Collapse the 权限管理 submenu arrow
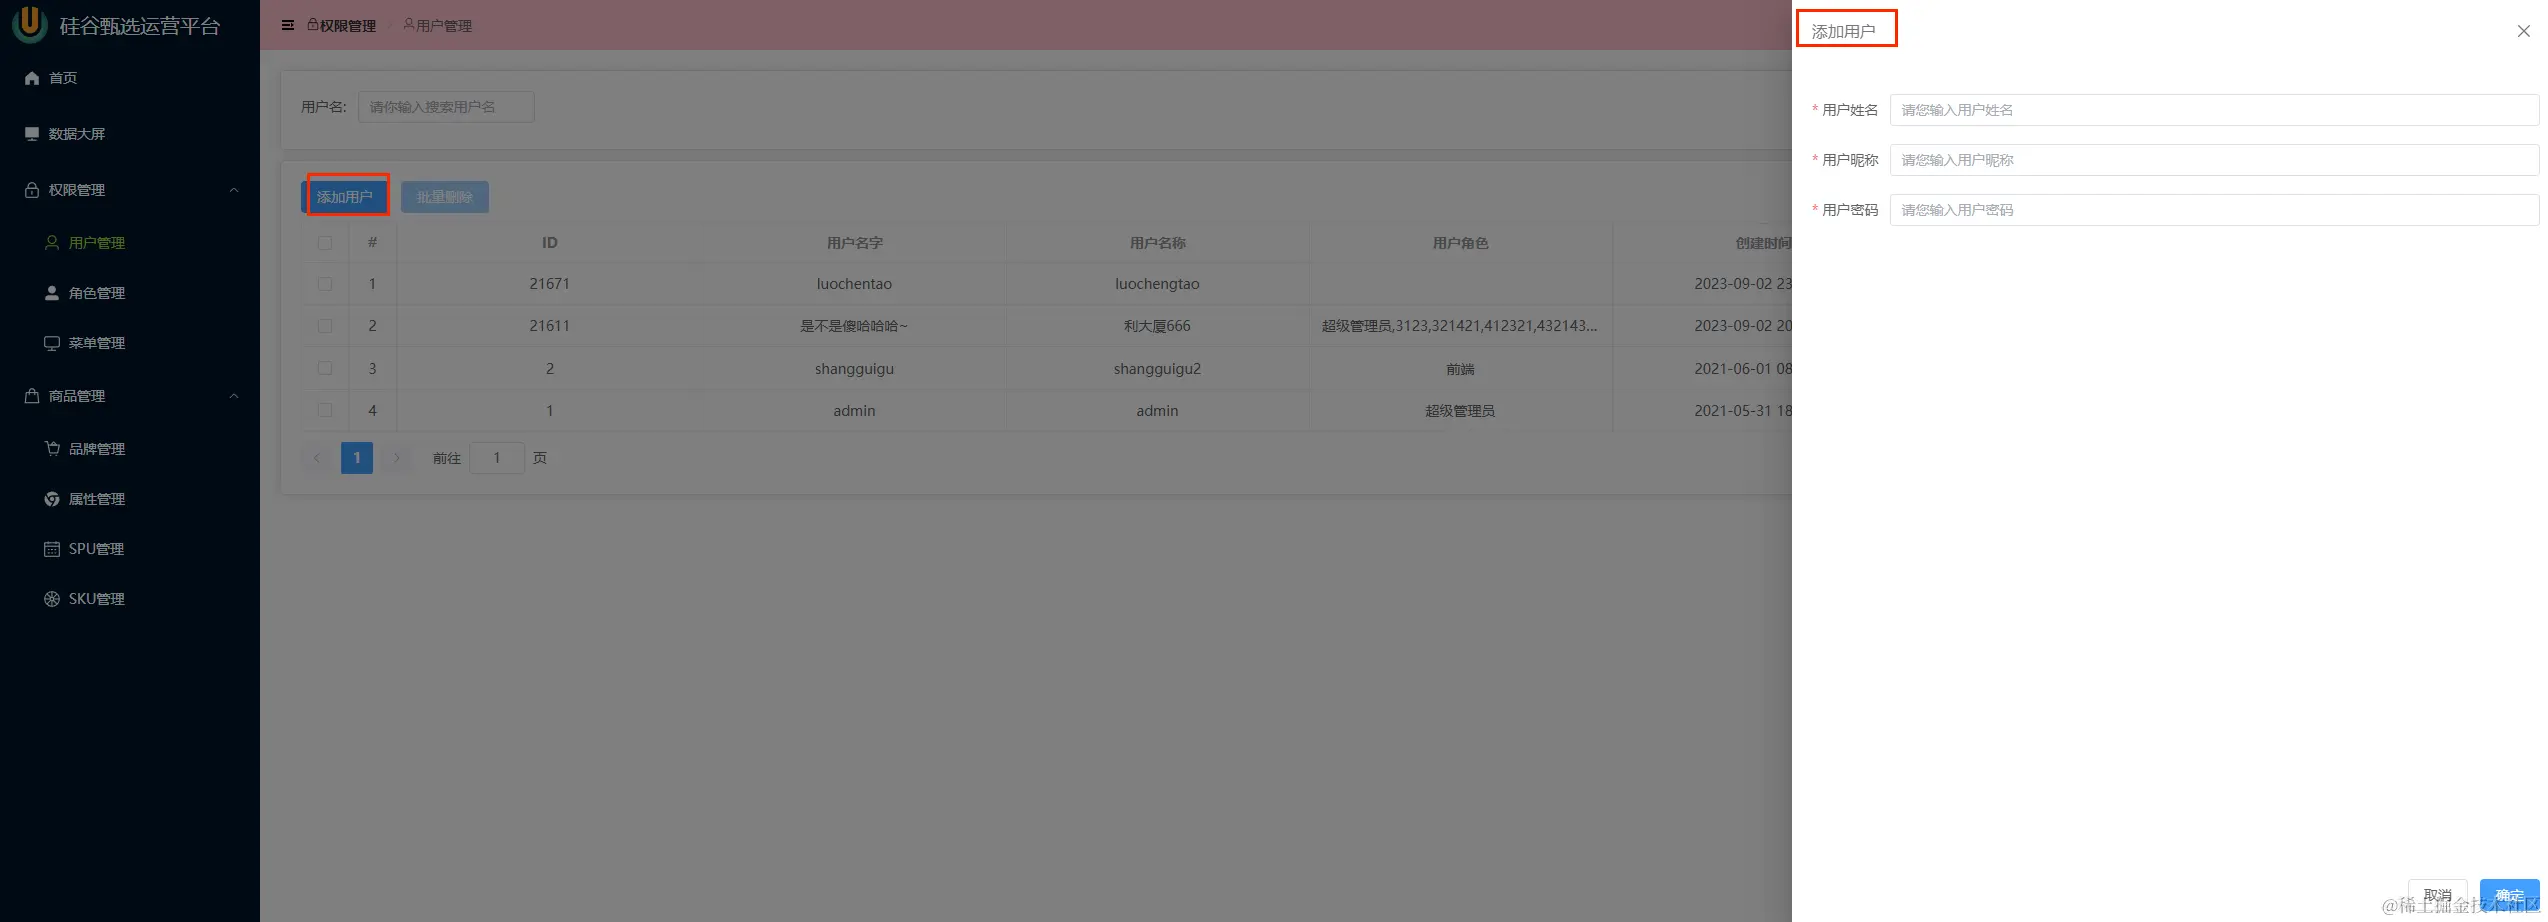The image size is (2548, 922). point(234,190)
